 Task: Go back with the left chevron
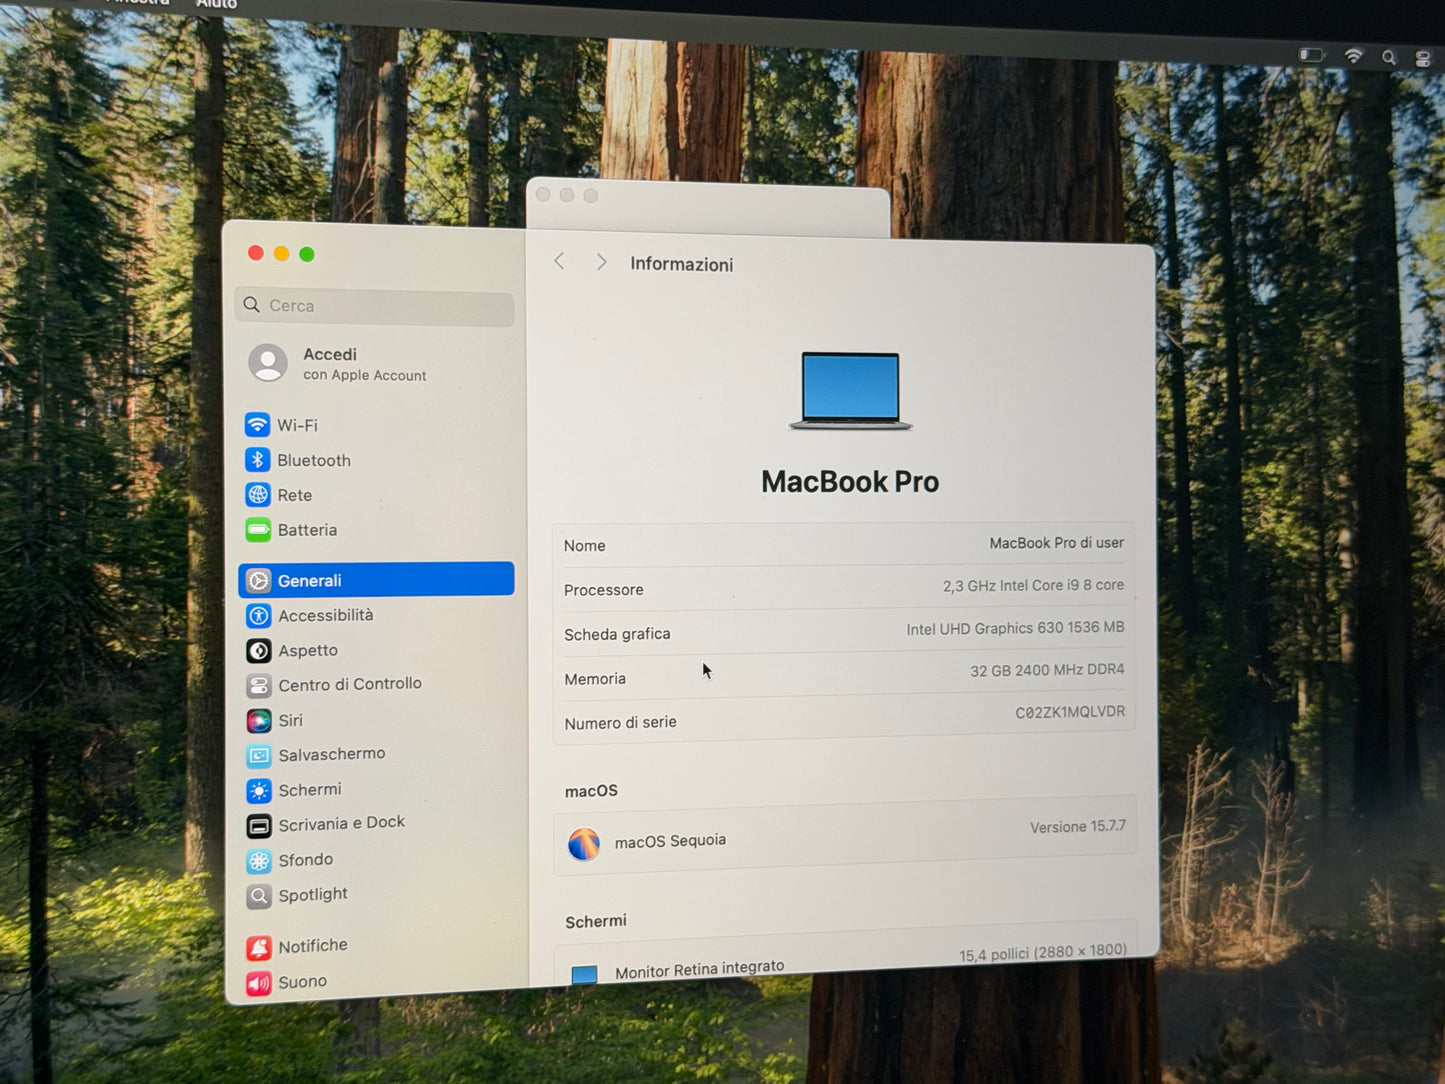point(559,261)
